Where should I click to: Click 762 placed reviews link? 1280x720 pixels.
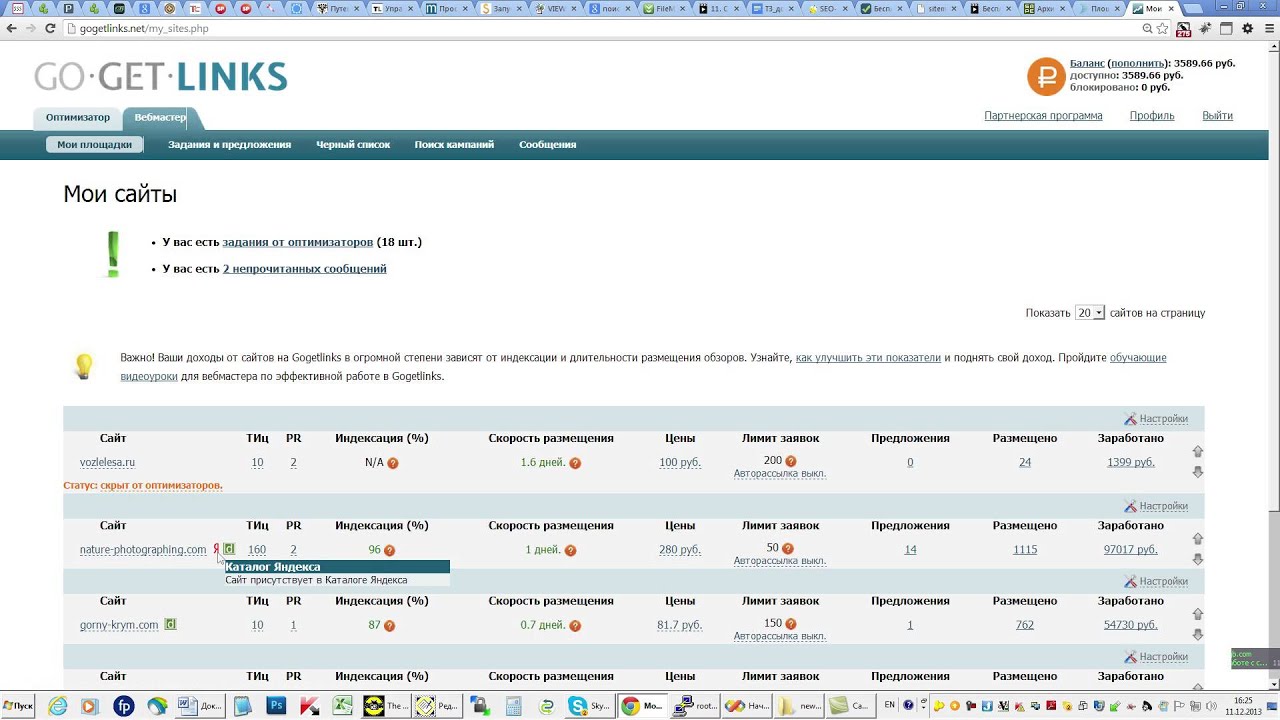(x=1025, y=625)
